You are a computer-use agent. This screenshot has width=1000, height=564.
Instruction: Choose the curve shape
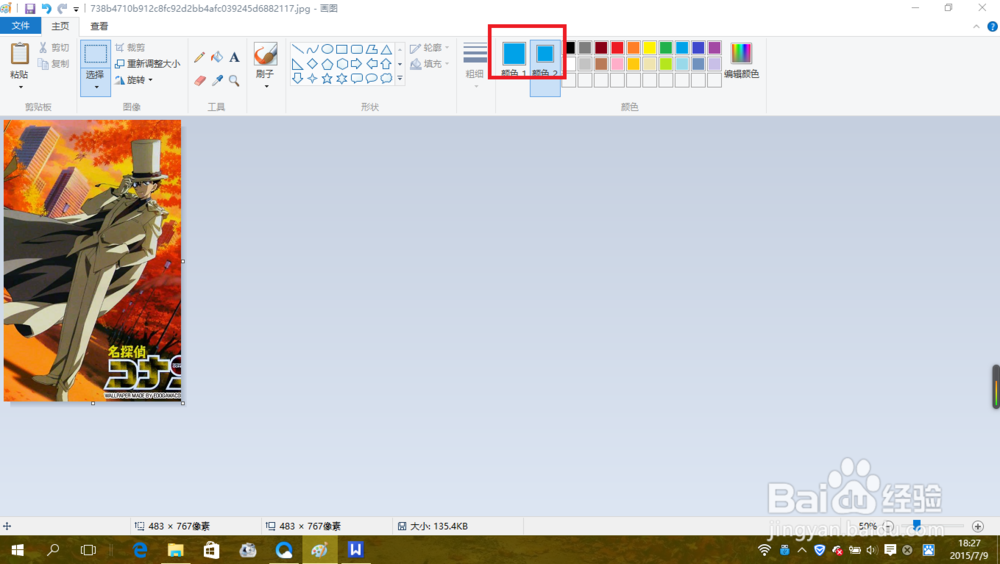[x=312, y=49]
